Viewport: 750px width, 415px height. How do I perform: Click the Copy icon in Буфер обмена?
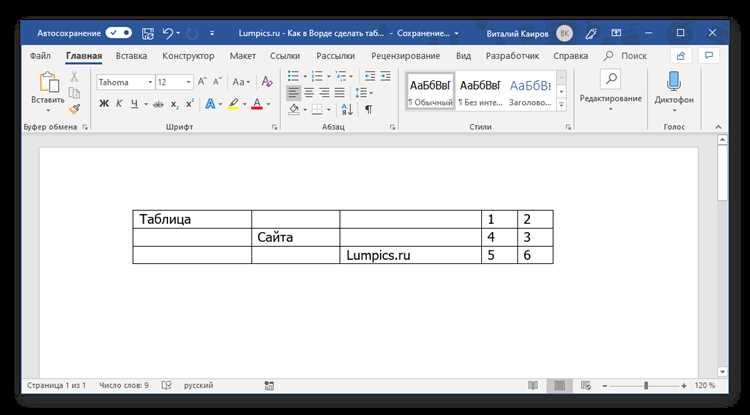[74, 93]
